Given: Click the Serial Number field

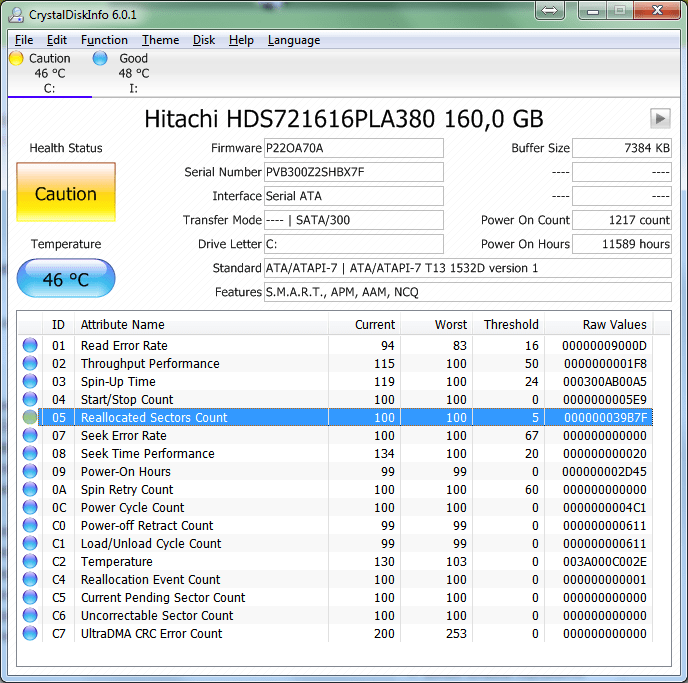Looking at the screenshot, I should click(x=354, y=172).
